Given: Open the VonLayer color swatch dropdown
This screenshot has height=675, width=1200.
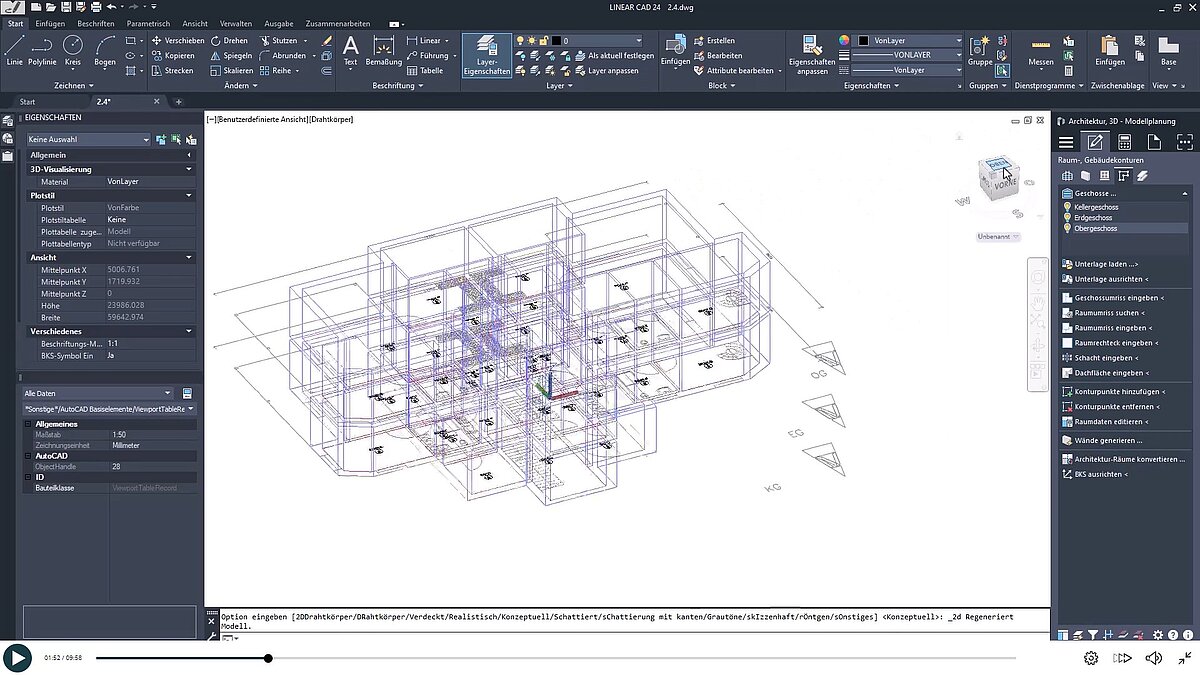Looking at the screenshot, I should point(960,41).
